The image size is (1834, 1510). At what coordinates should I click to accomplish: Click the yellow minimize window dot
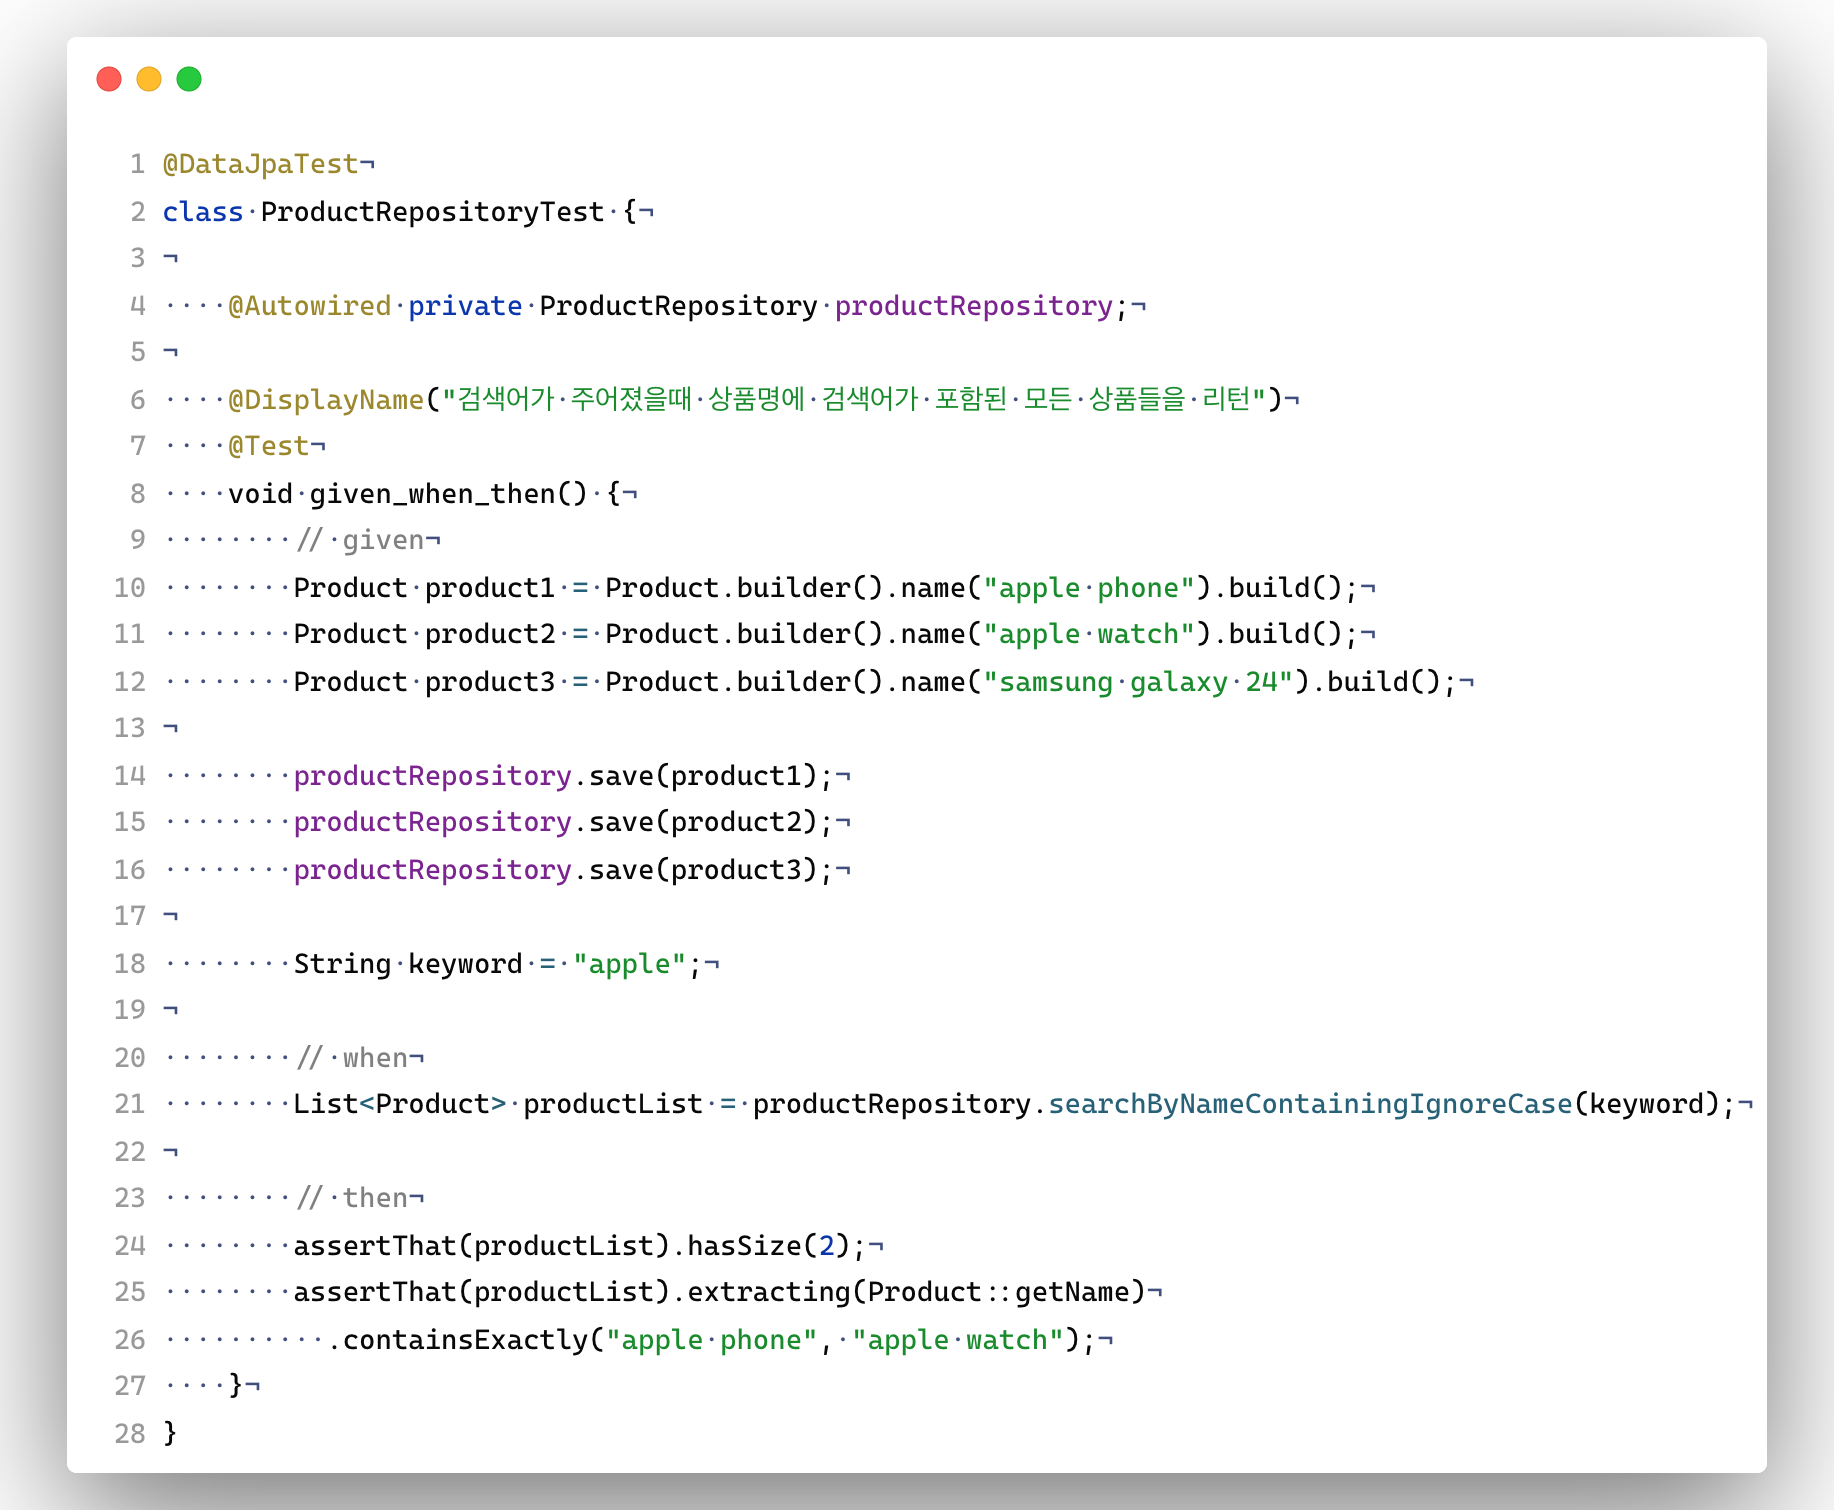(x=149, y=79)
